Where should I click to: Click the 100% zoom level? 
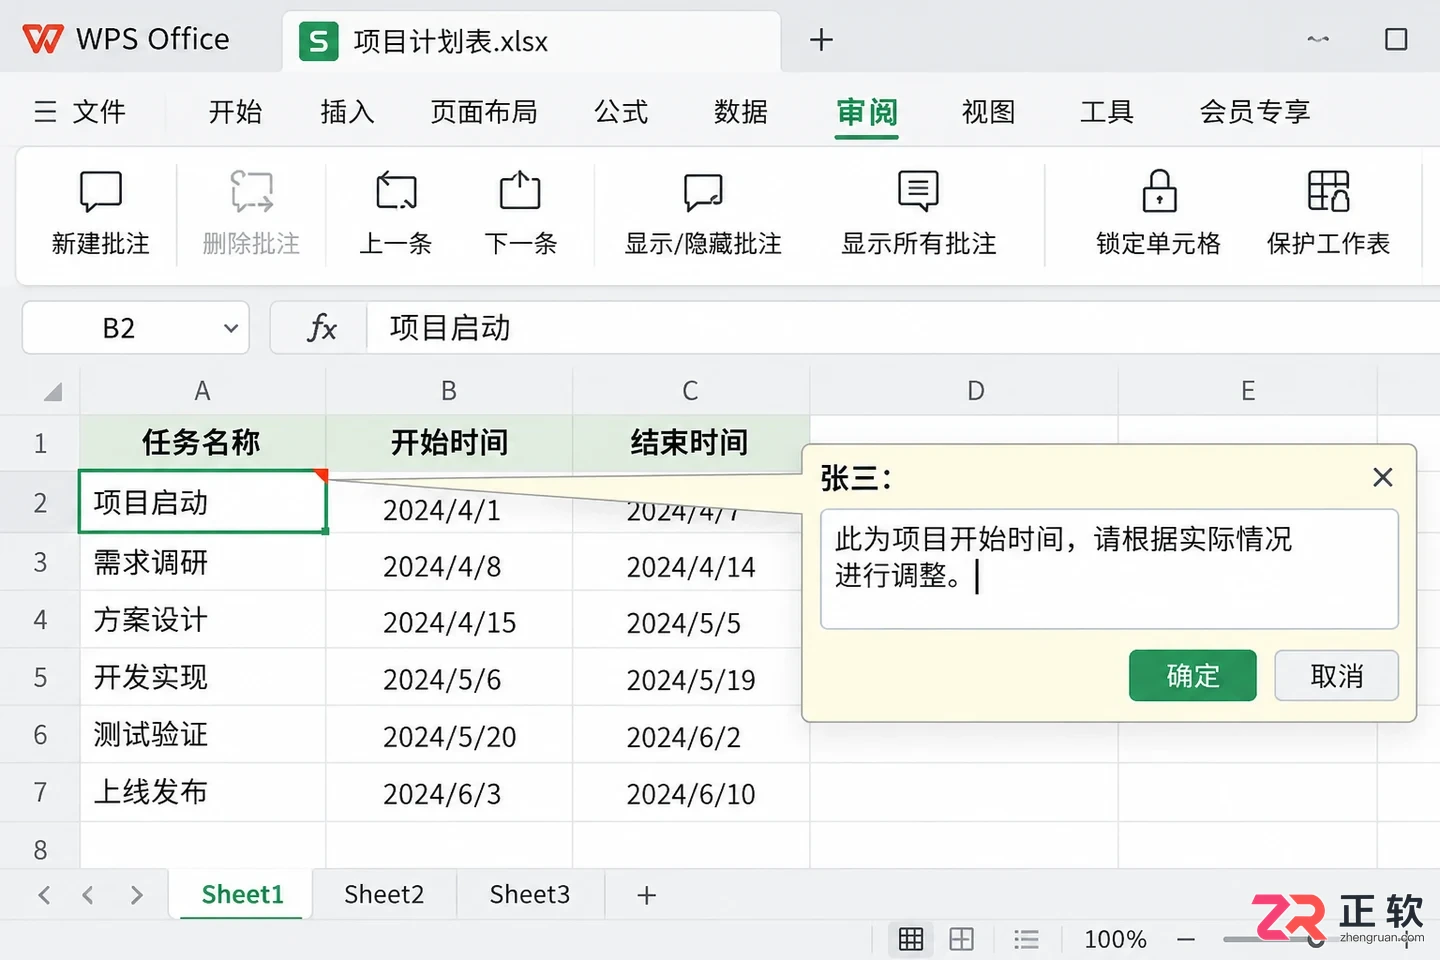coord(1115,939)
